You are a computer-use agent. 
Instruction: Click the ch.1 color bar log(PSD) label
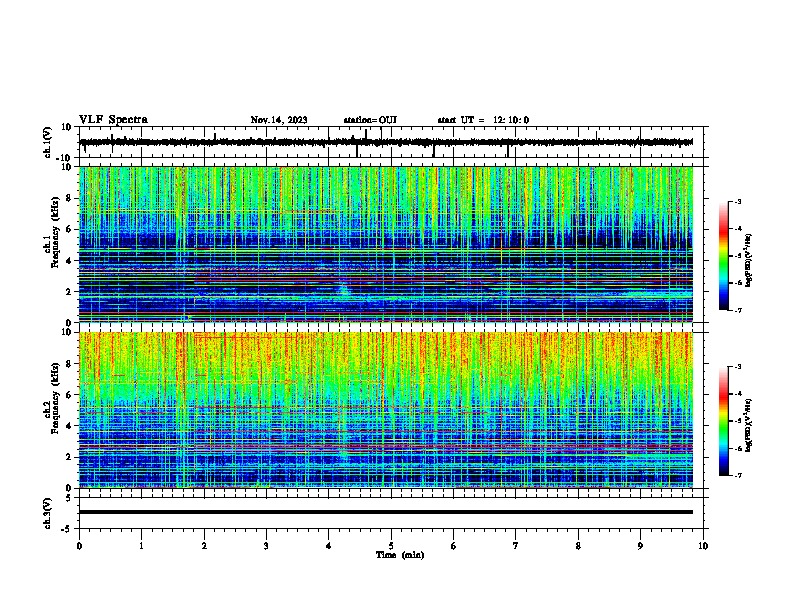pyautogui.click(x=749, y=261)
